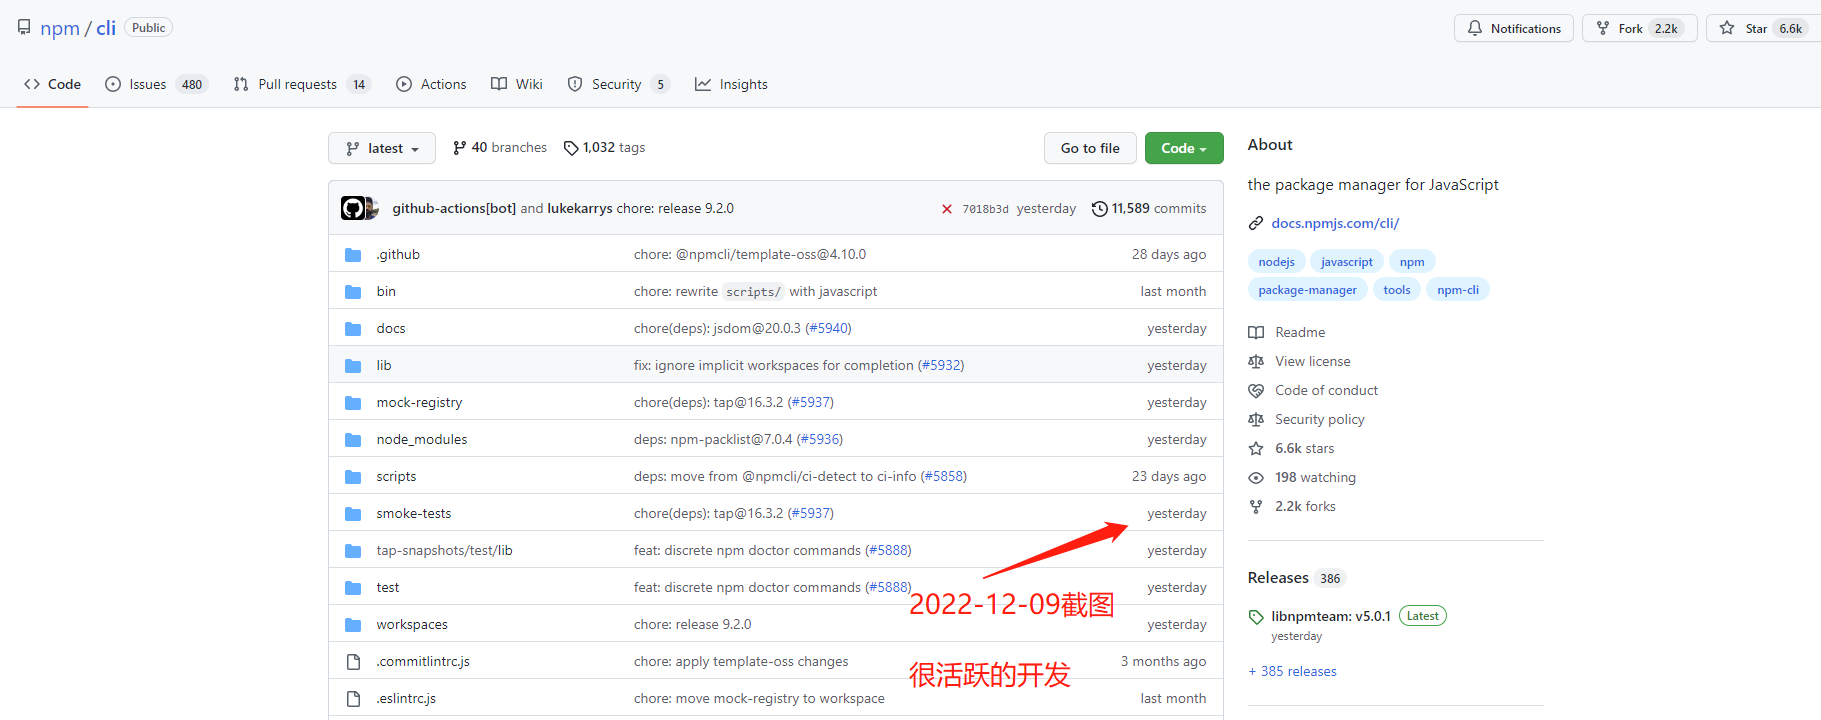Open the smoke-tests folder icon

[x=353, y=514]
